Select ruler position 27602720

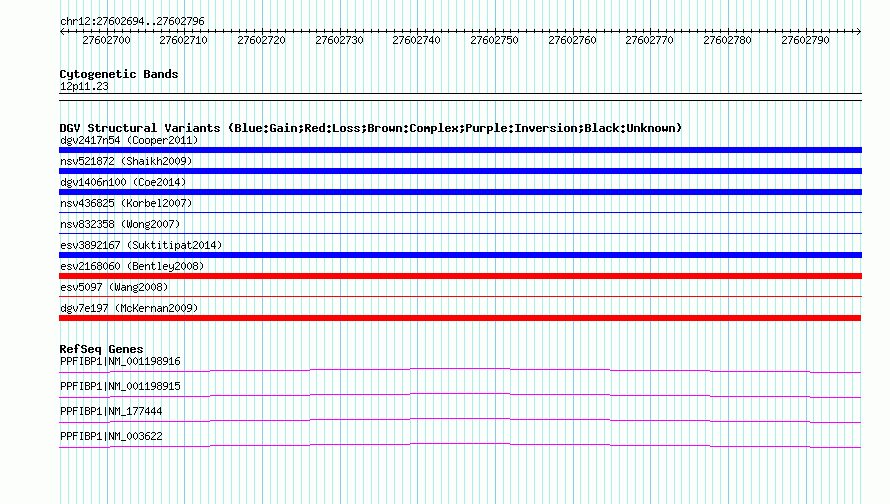(x=261, y=40)
